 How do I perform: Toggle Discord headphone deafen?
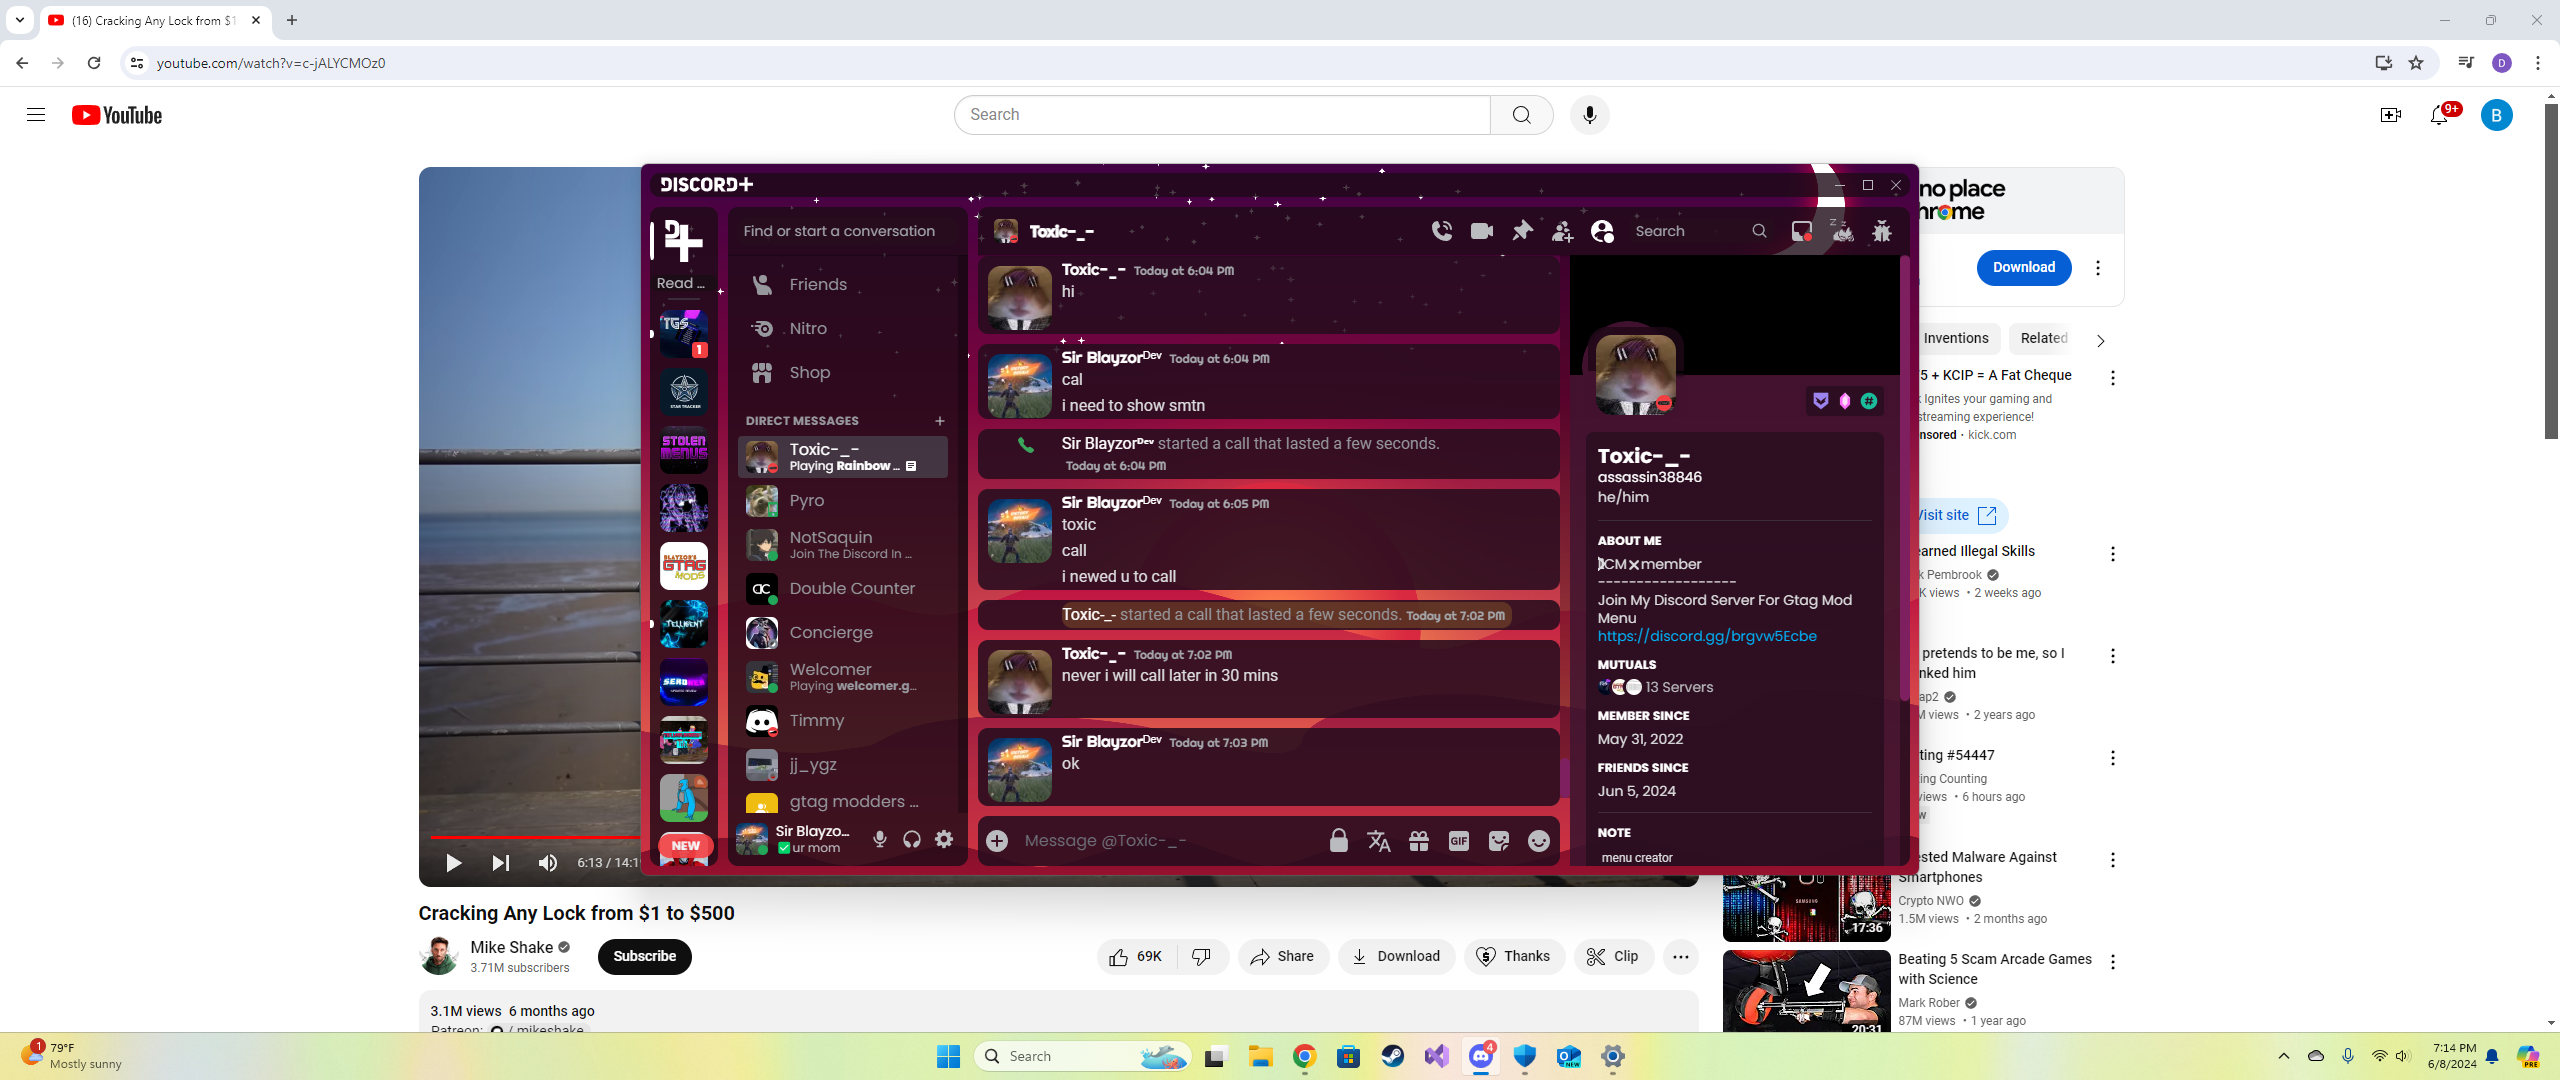[x=911, y=839]
